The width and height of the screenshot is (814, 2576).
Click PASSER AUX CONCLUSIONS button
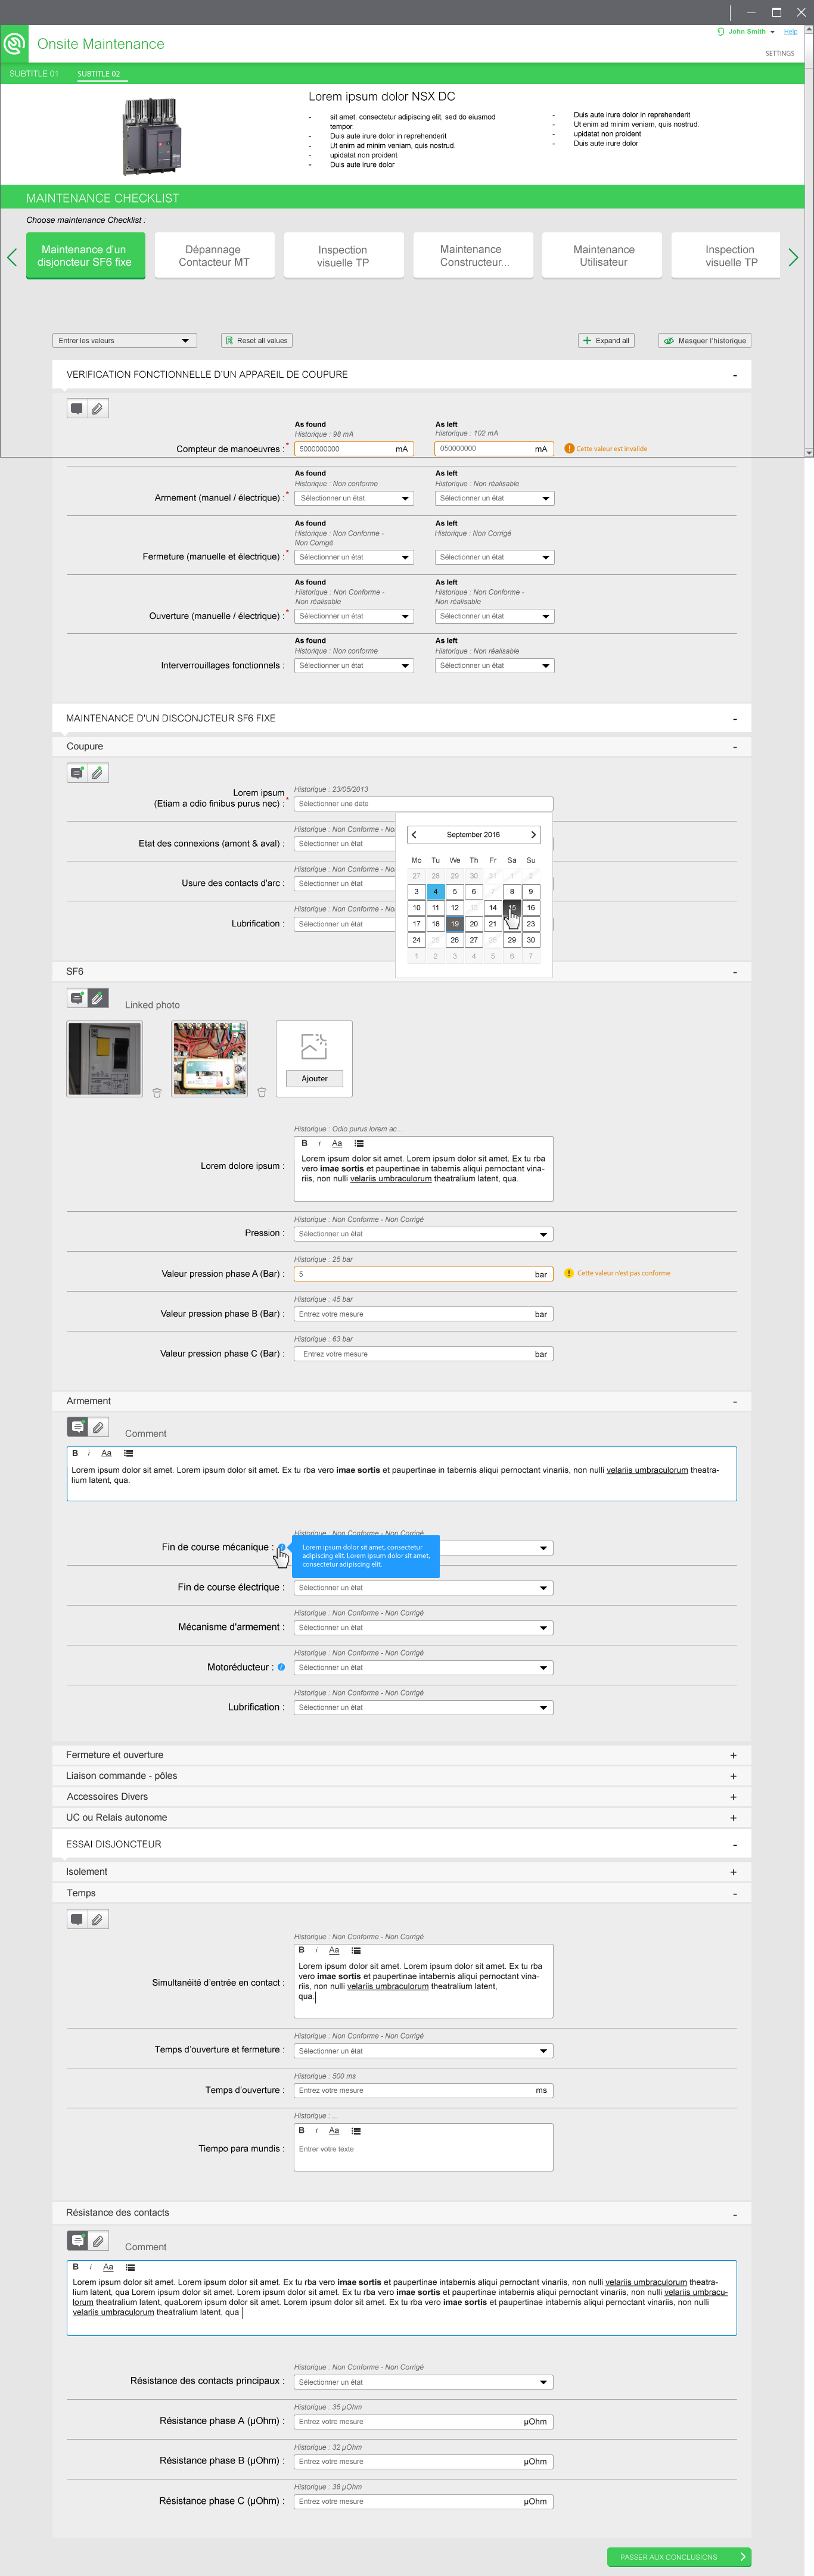click(x=679, y=2556)
